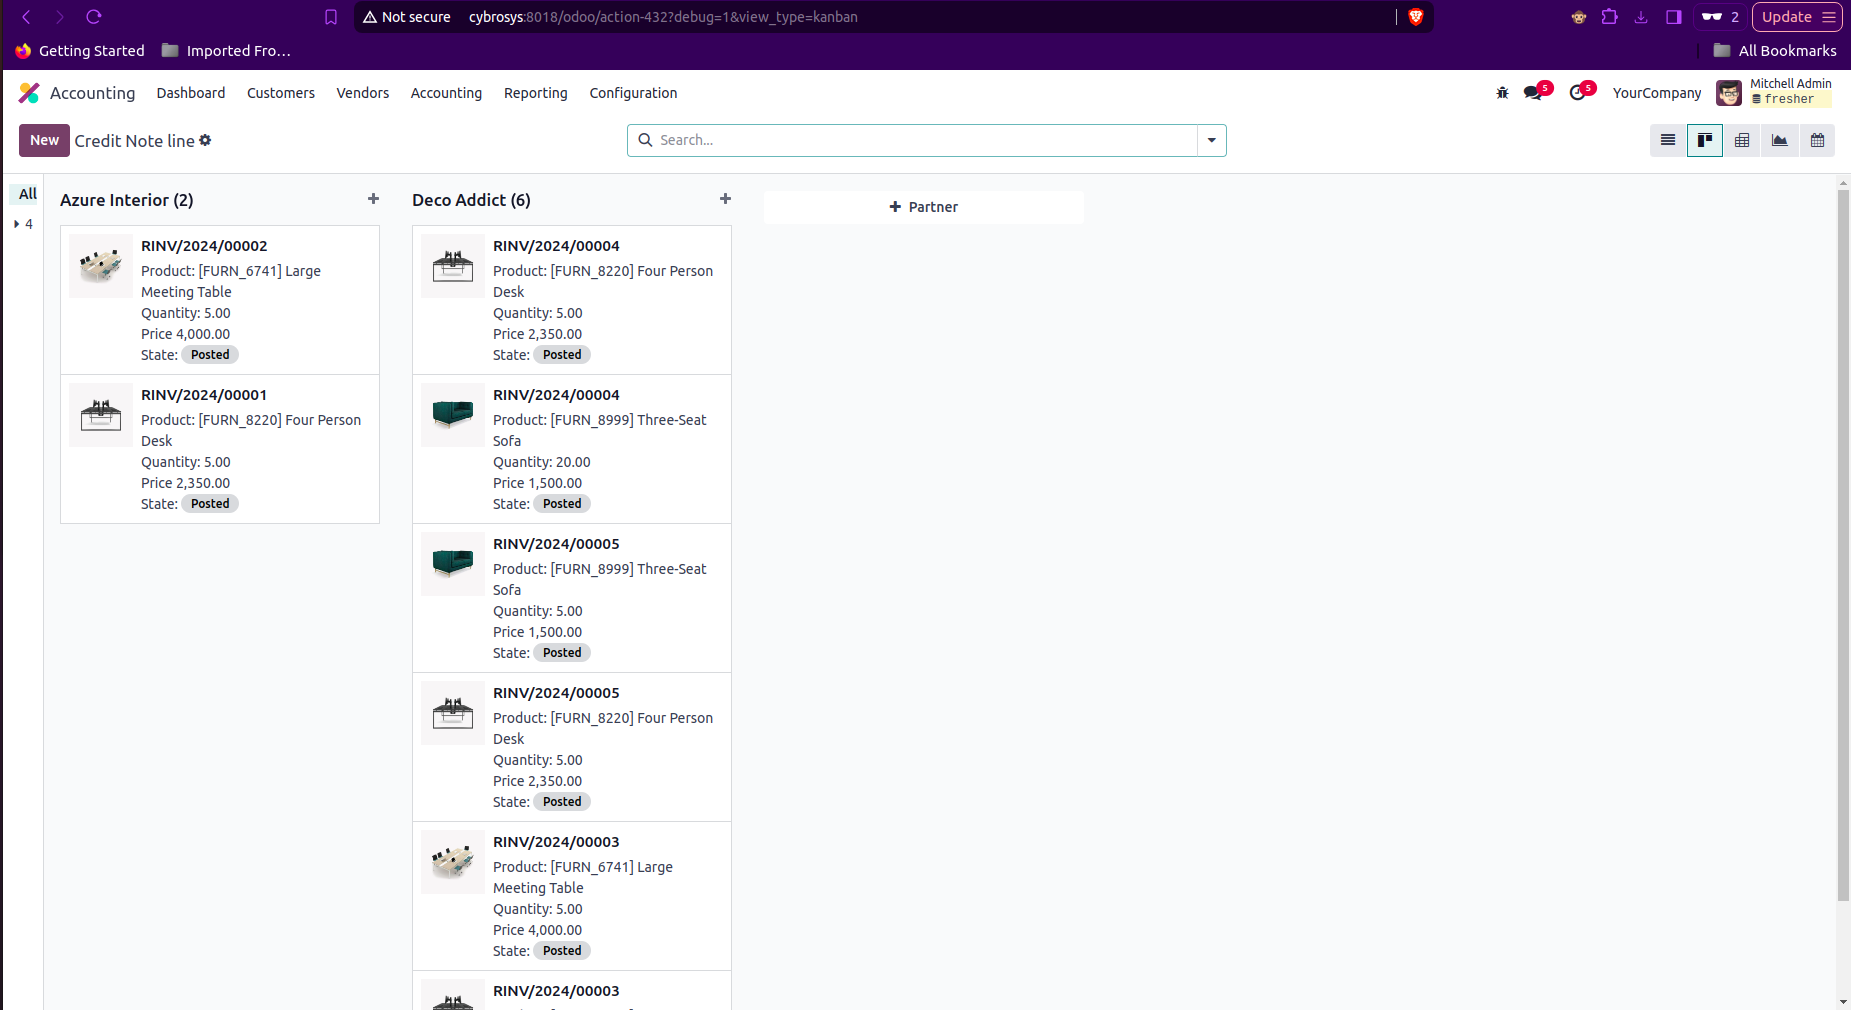Open the browser extensions puzzle icon
Viewport: 1851px width, 1010px height.
pyautogui.click(x=1609, y=17)
